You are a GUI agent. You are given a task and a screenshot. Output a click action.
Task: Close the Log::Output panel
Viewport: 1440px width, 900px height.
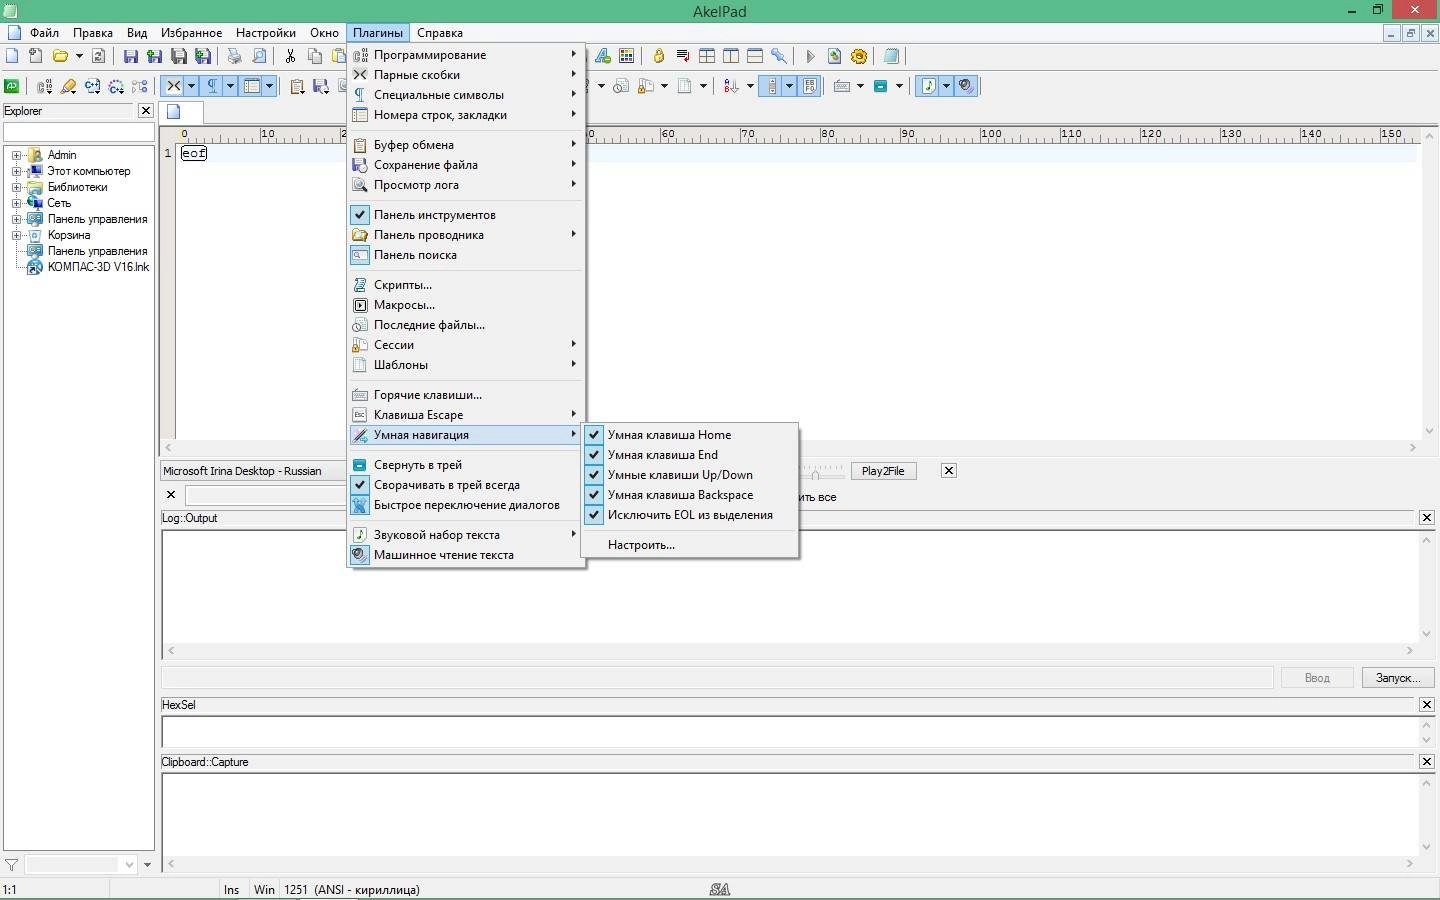[1427, 518]
